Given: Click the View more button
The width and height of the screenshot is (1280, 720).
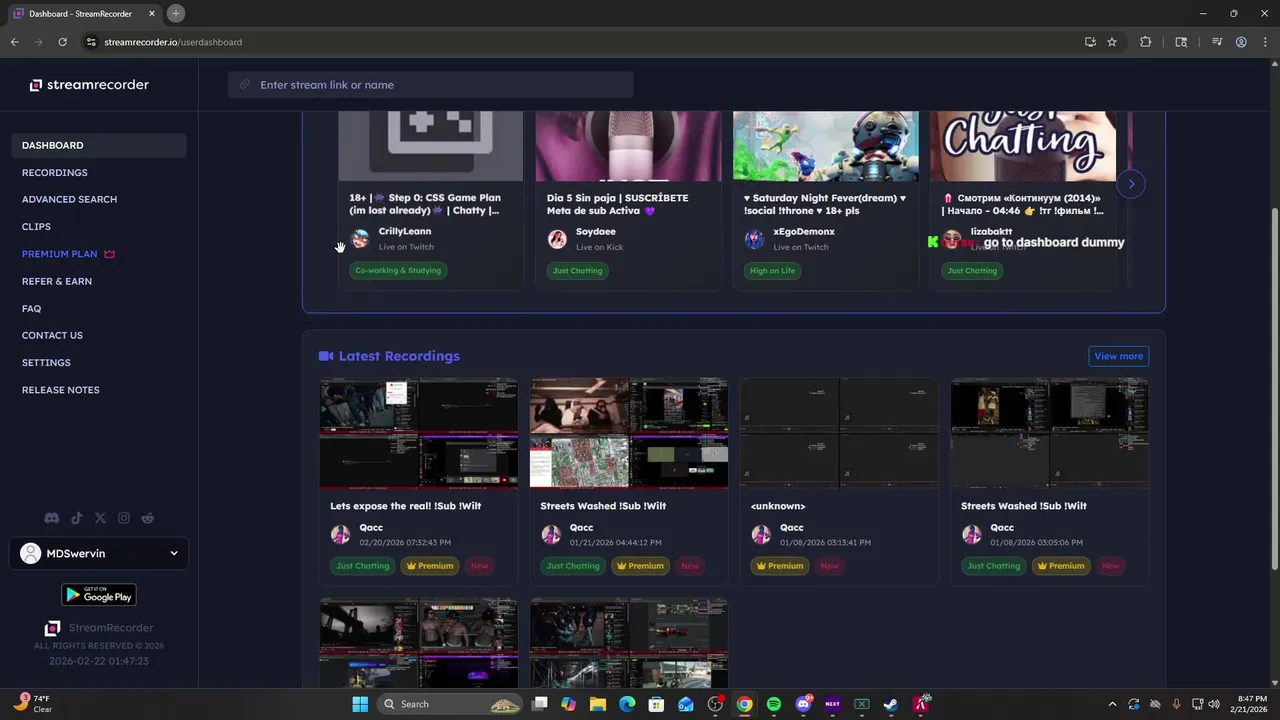Looking at the screenshot, I should [x=1118, y=356].
